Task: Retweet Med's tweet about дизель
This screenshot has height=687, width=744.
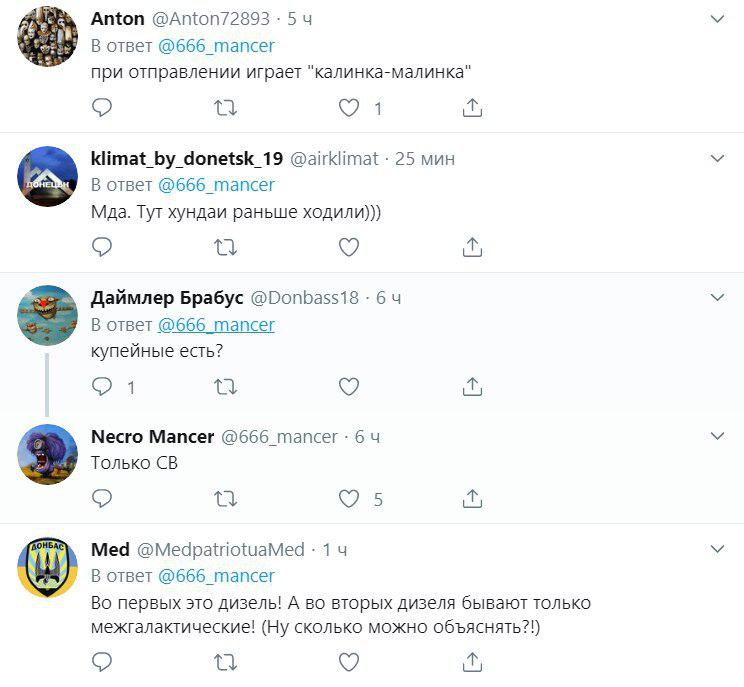Action: tap(226, 661)
